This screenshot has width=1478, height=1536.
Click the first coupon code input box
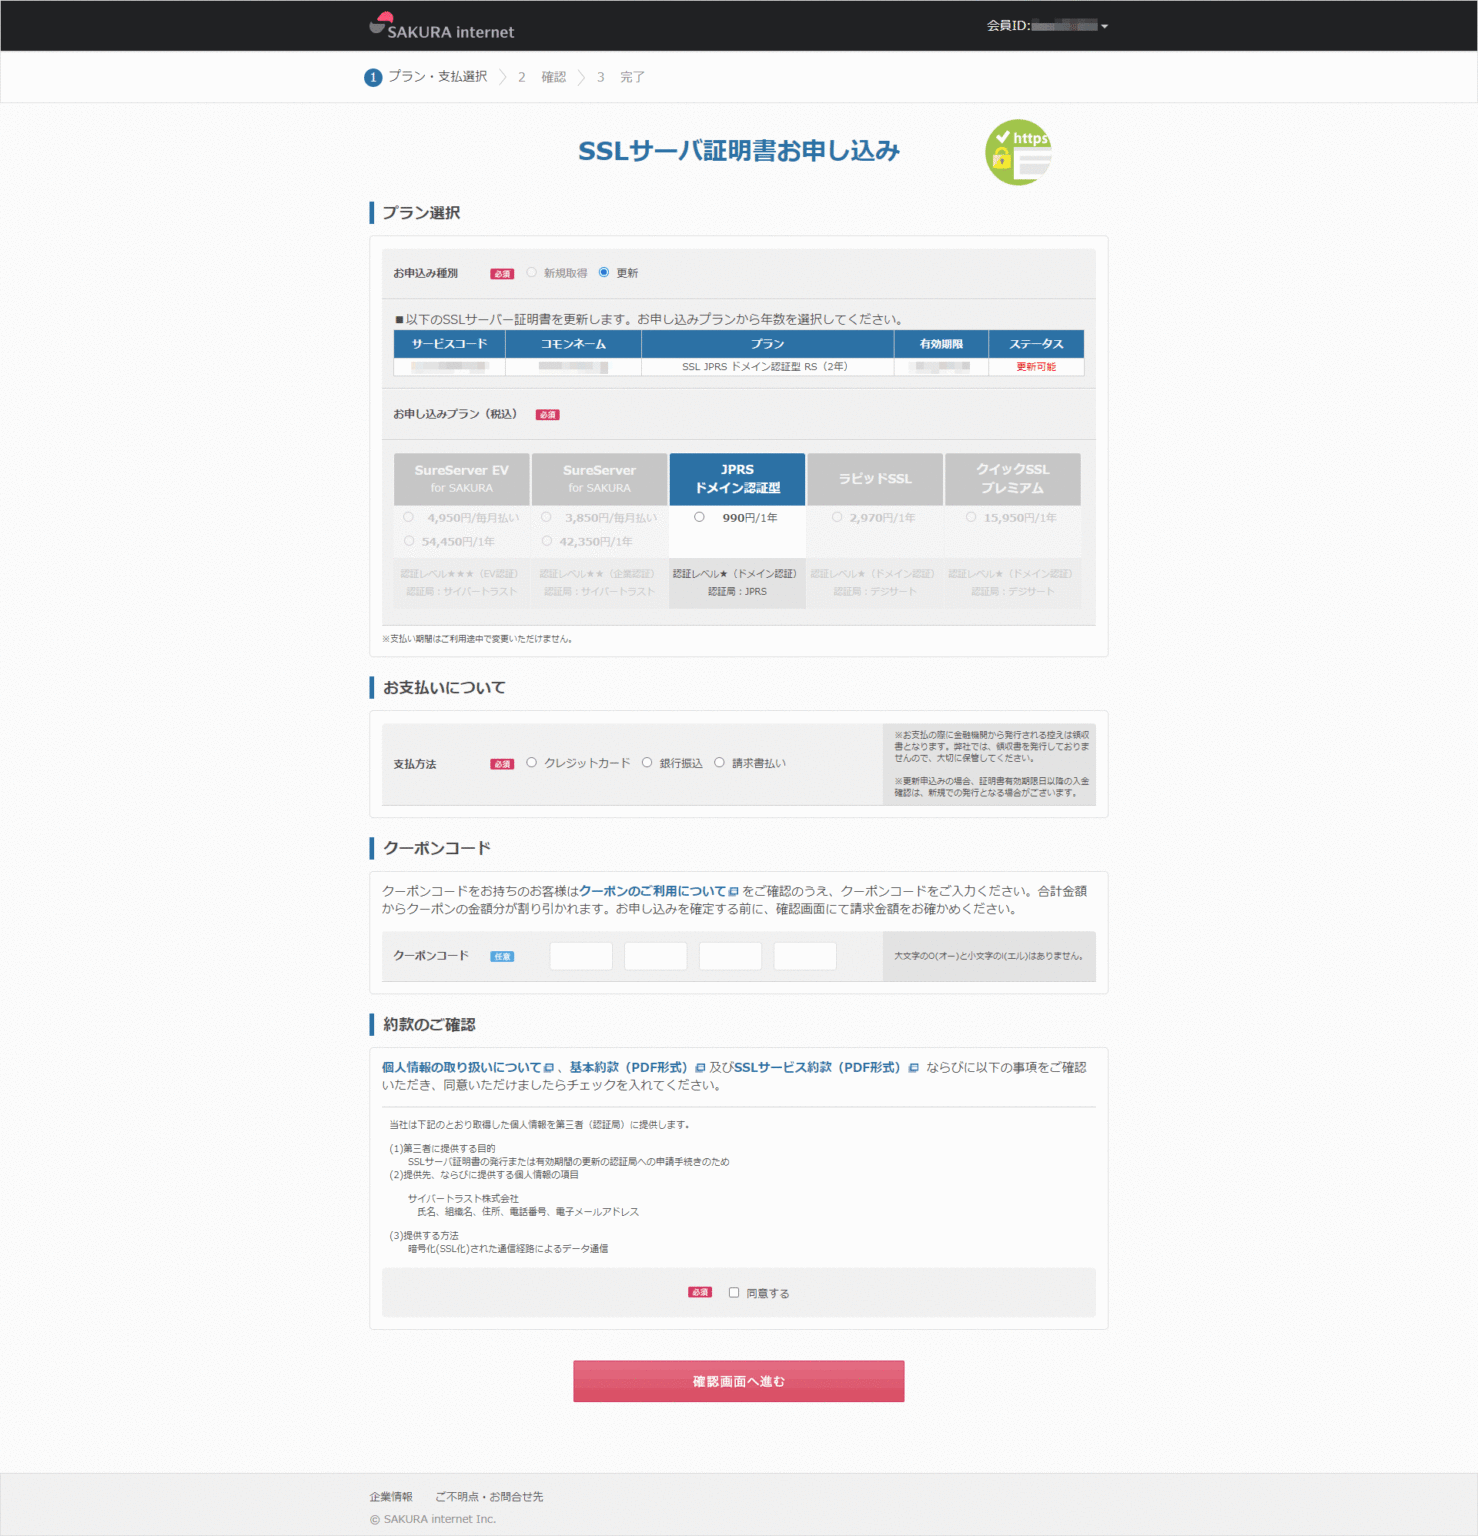(580, 955)
